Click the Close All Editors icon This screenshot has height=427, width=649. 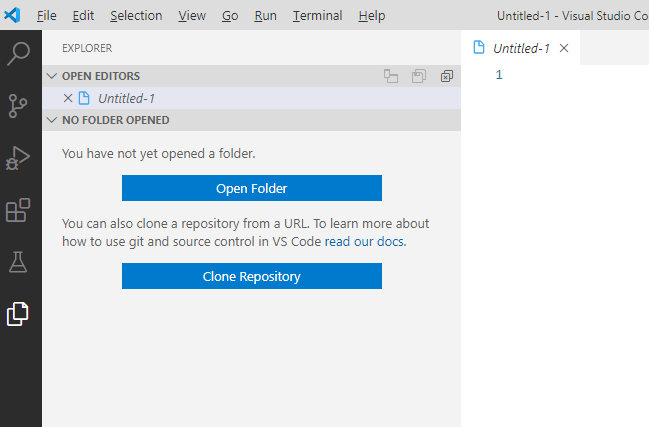(447, 76)
